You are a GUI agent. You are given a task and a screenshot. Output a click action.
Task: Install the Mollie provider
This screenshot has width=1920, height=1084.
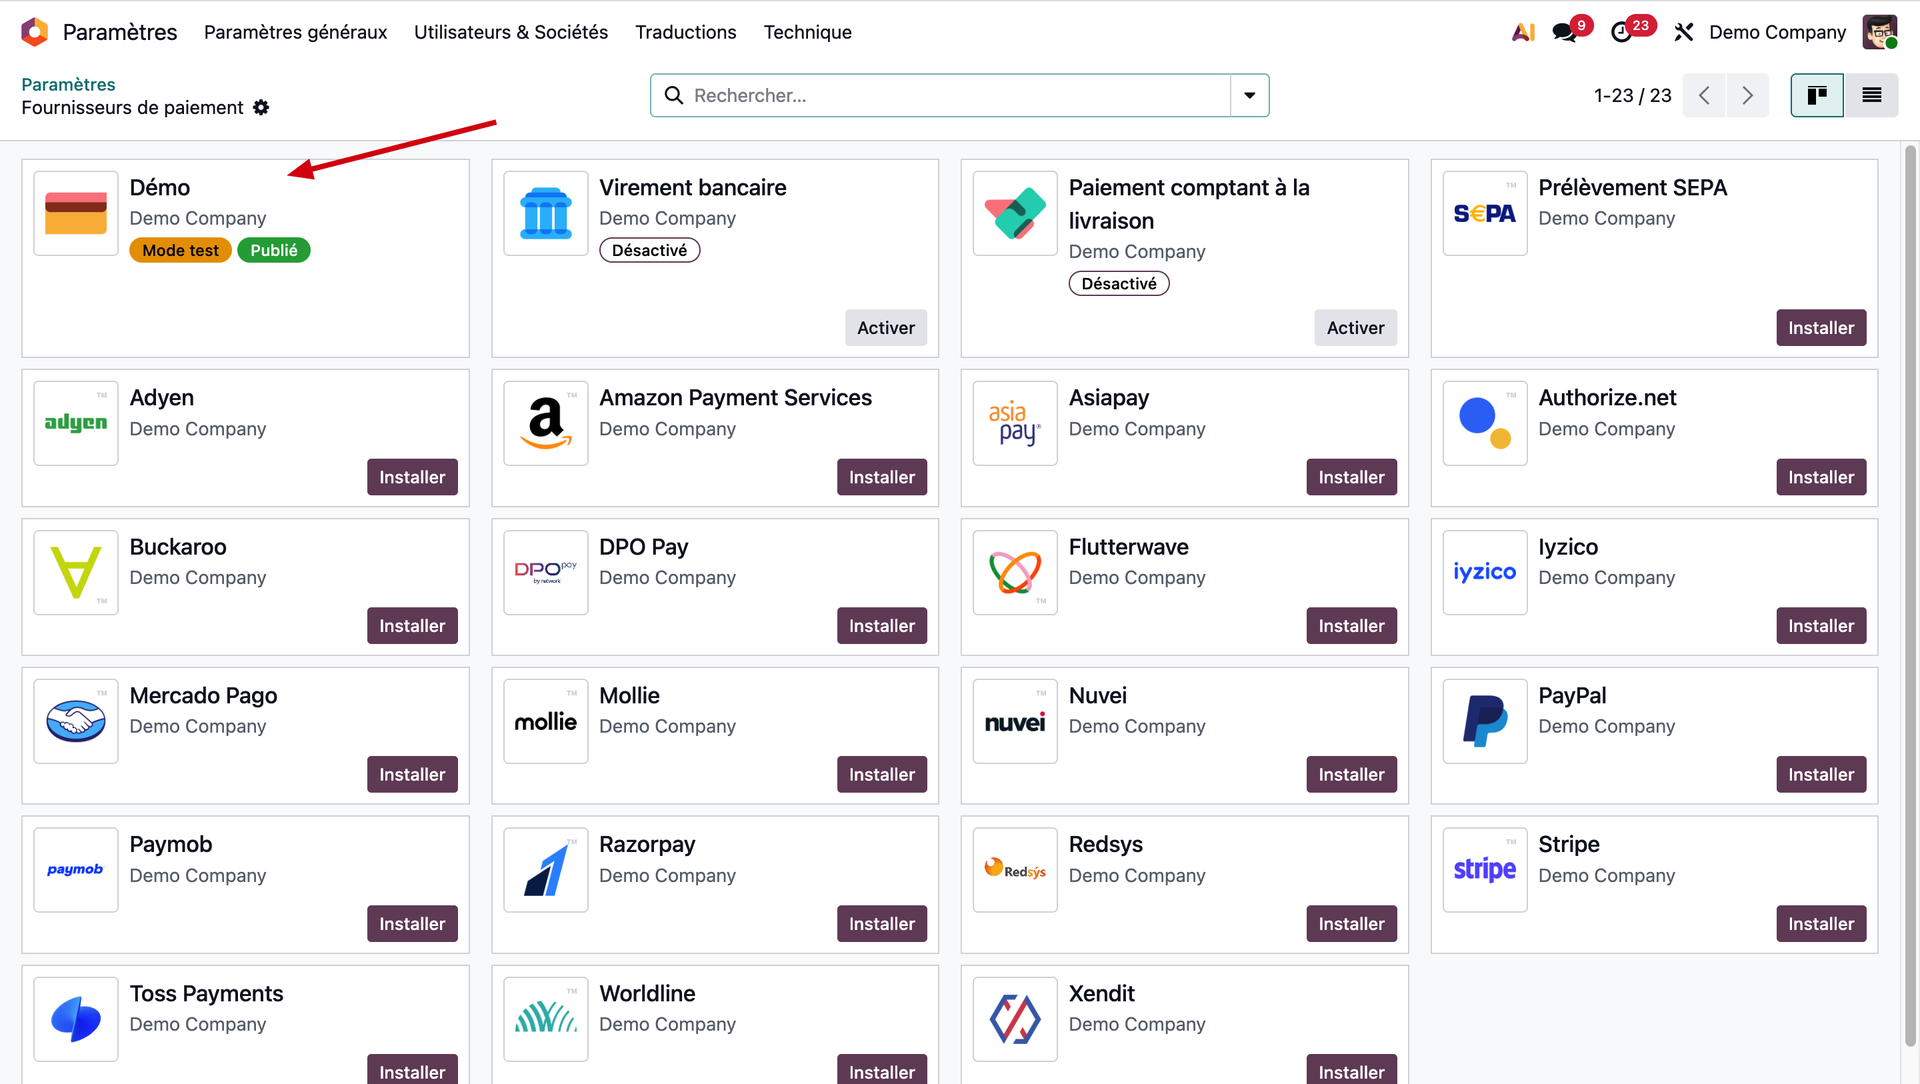(882, 775)
